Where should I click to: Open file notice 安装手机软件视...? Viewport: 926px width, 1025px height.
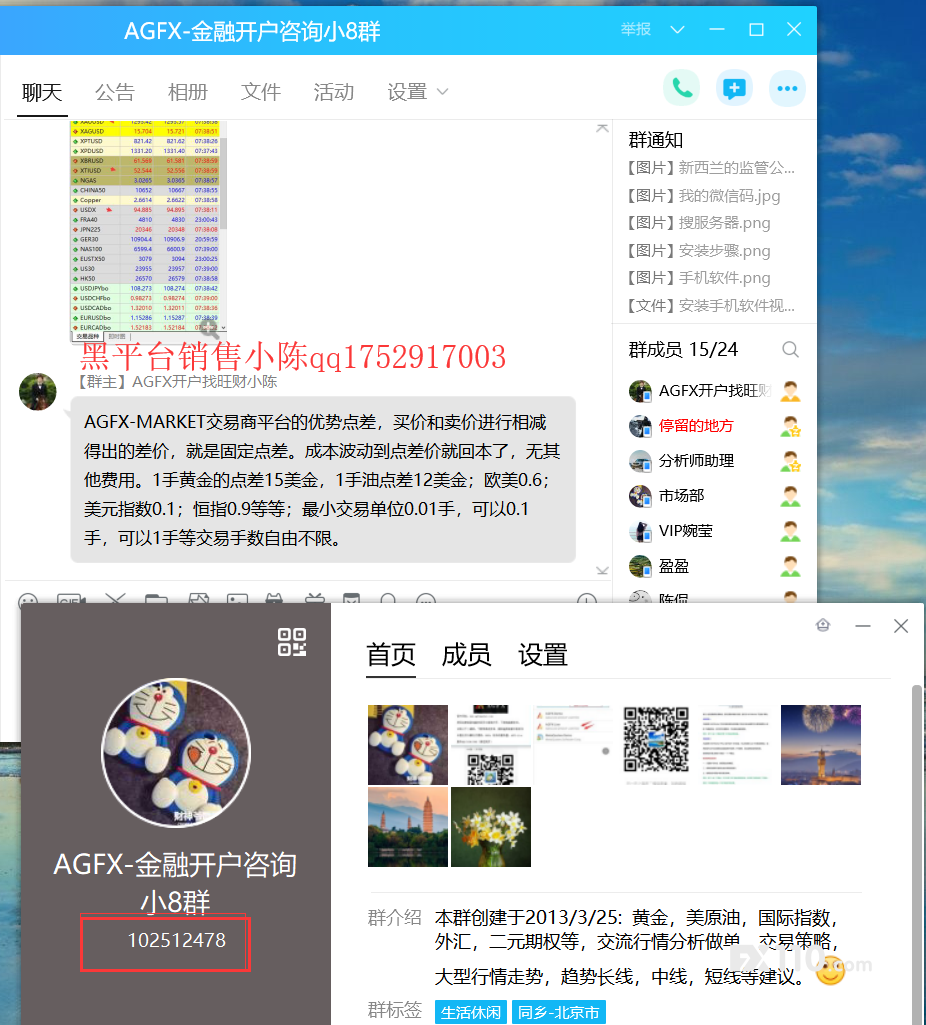pyautogui.click(x=711, y=305)
